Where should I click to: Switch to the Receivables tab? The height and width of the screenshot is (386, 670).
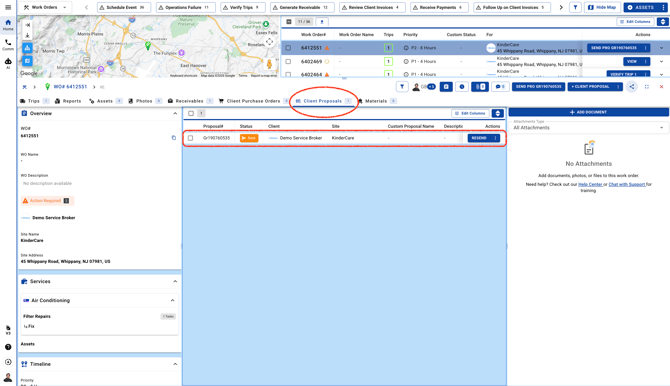[190, 101]
